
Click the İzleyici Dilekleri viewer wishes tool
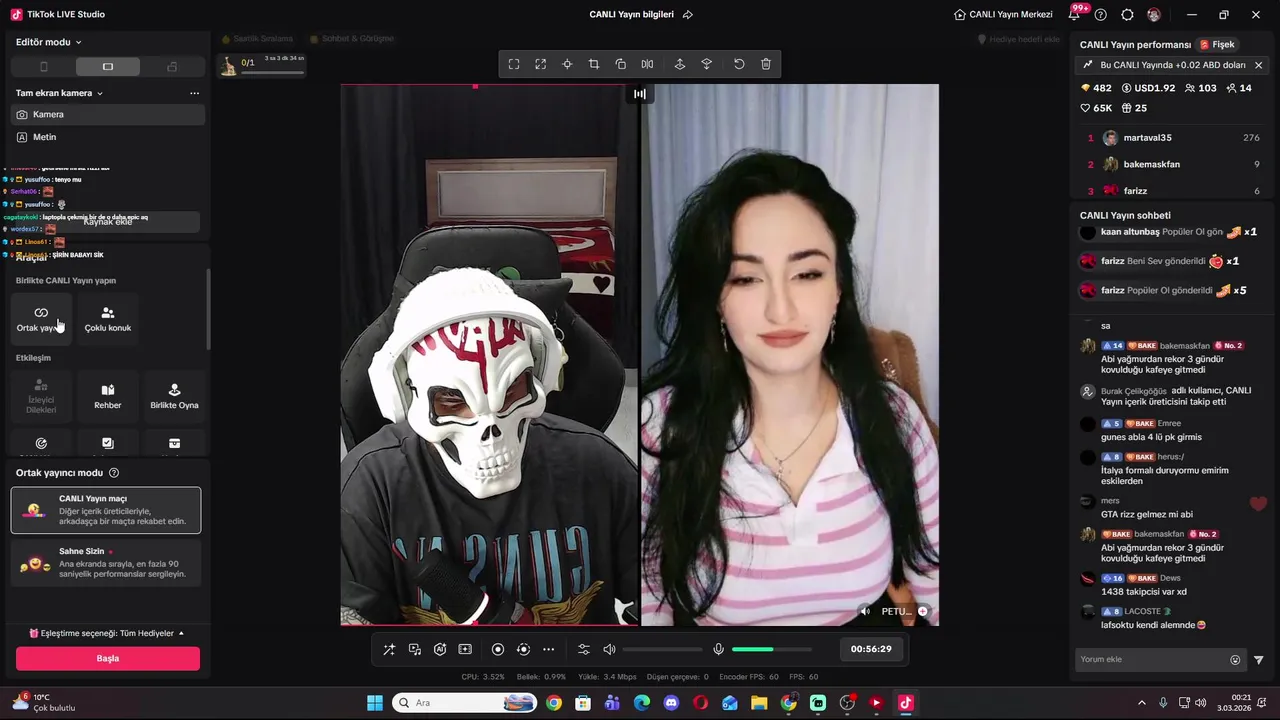(41, 396)
